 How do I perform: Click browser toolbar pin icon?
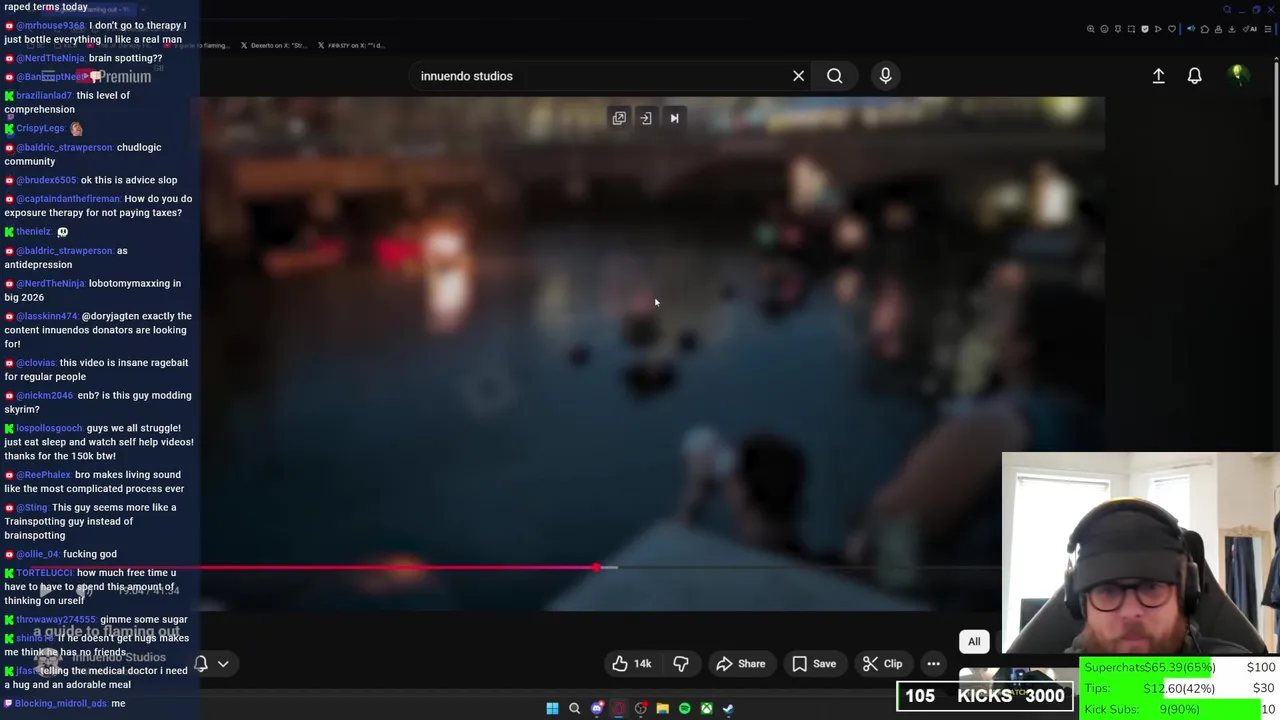[1118, 29]
